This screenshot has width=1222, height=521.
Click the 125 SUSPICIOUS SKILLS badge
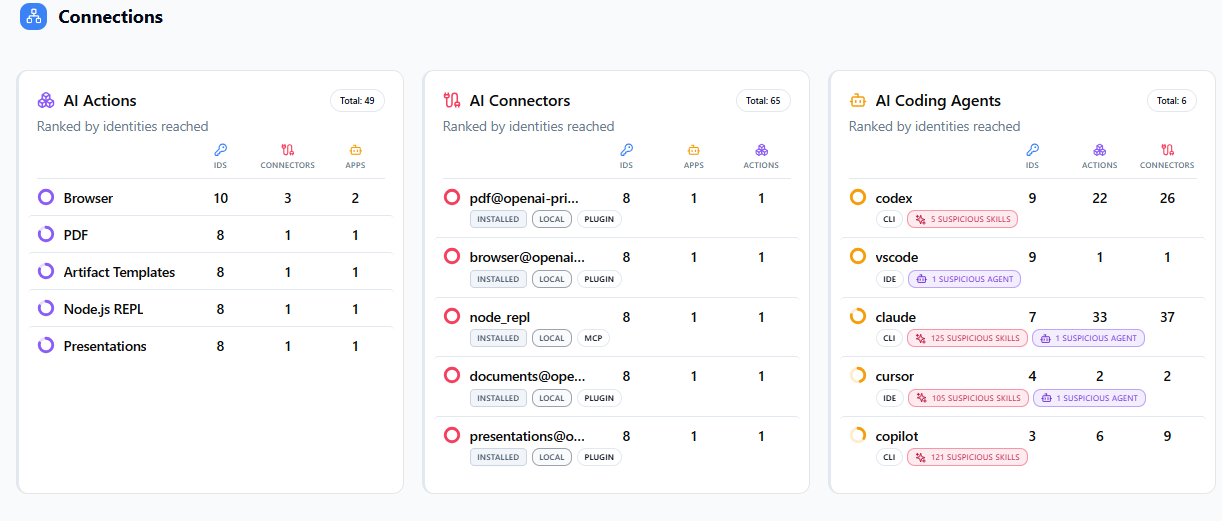tap(967, 338)
